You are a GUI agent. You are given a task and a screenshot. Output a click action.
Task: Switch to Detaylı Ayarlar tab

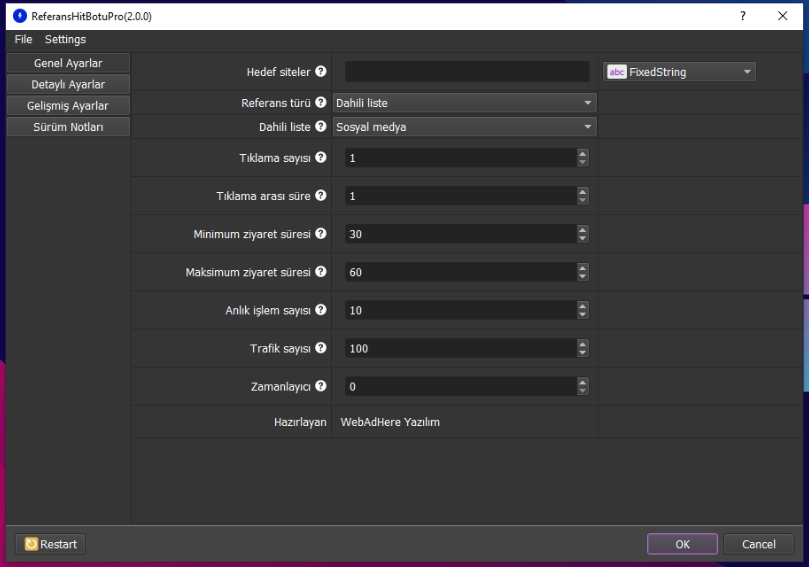tap(68, 85)
